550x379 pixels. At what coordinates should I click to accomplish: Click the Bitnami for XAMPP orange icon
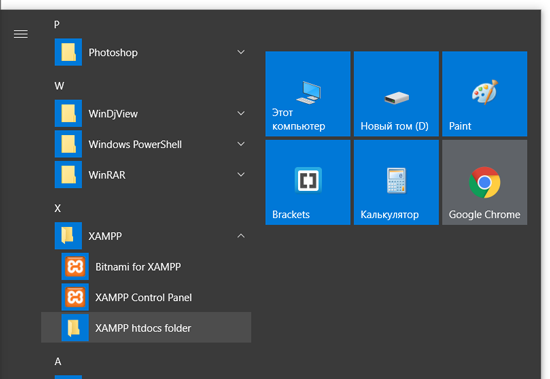75,266
